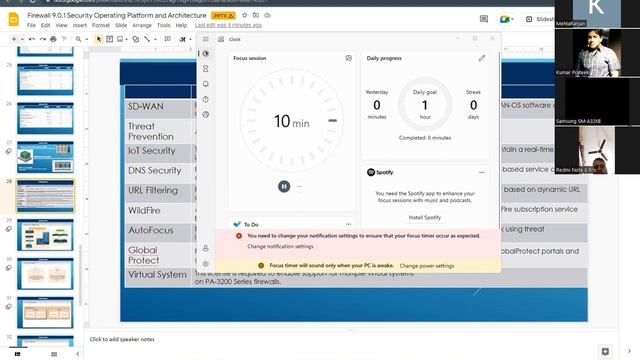Select the Line tool
640x360 pixels.
pos(147,39)
